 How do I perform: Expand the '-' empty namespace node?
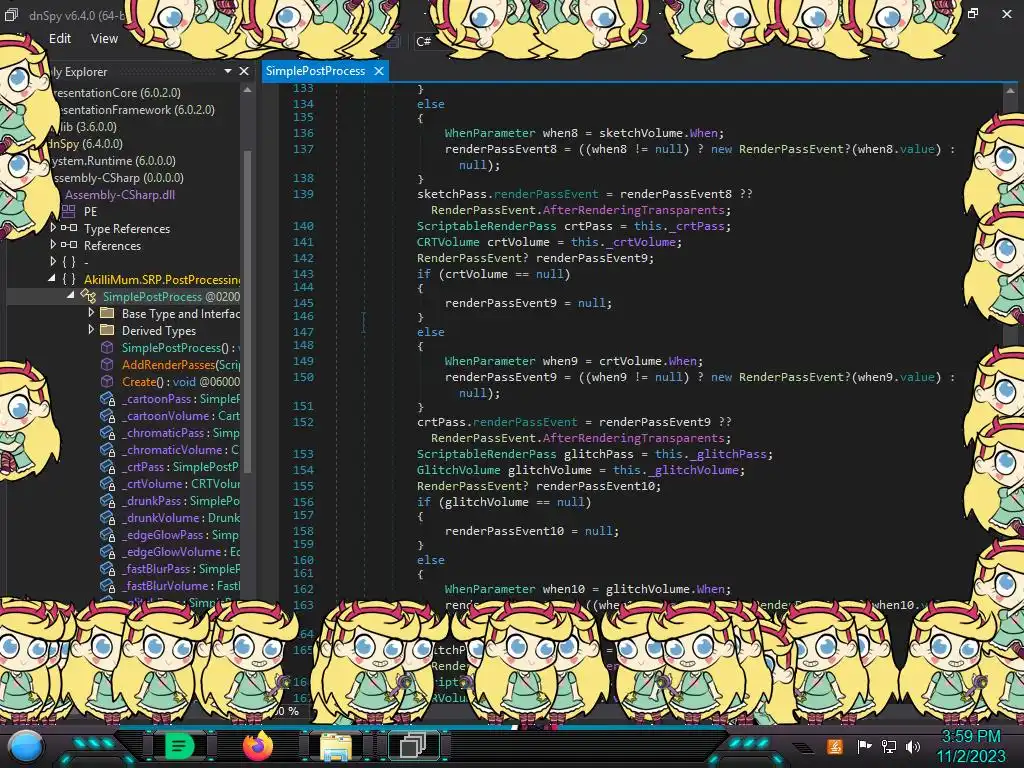click(53, 261)
